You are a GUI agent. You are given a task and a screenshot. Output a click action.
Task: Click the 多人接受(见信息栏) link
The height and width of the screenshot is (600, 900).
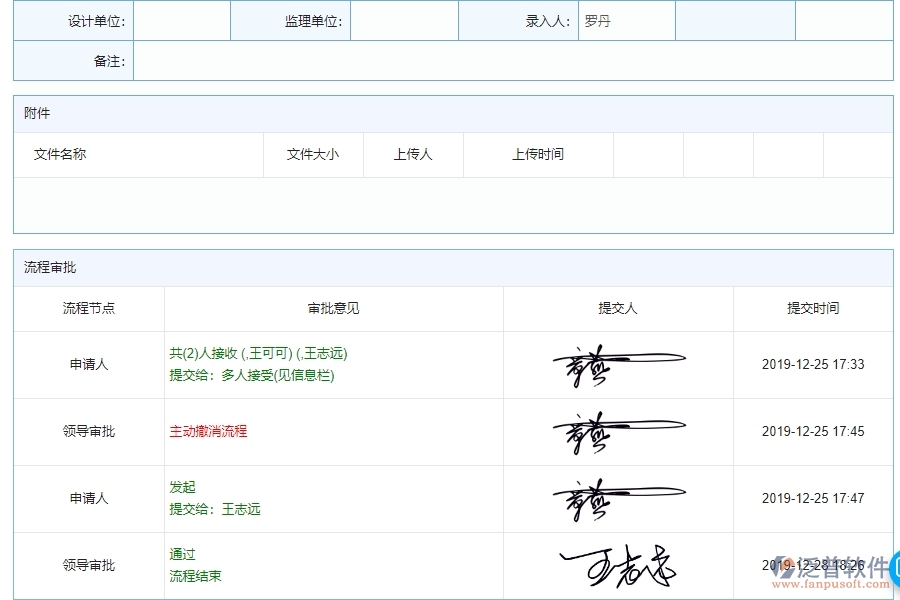[279, 376]
